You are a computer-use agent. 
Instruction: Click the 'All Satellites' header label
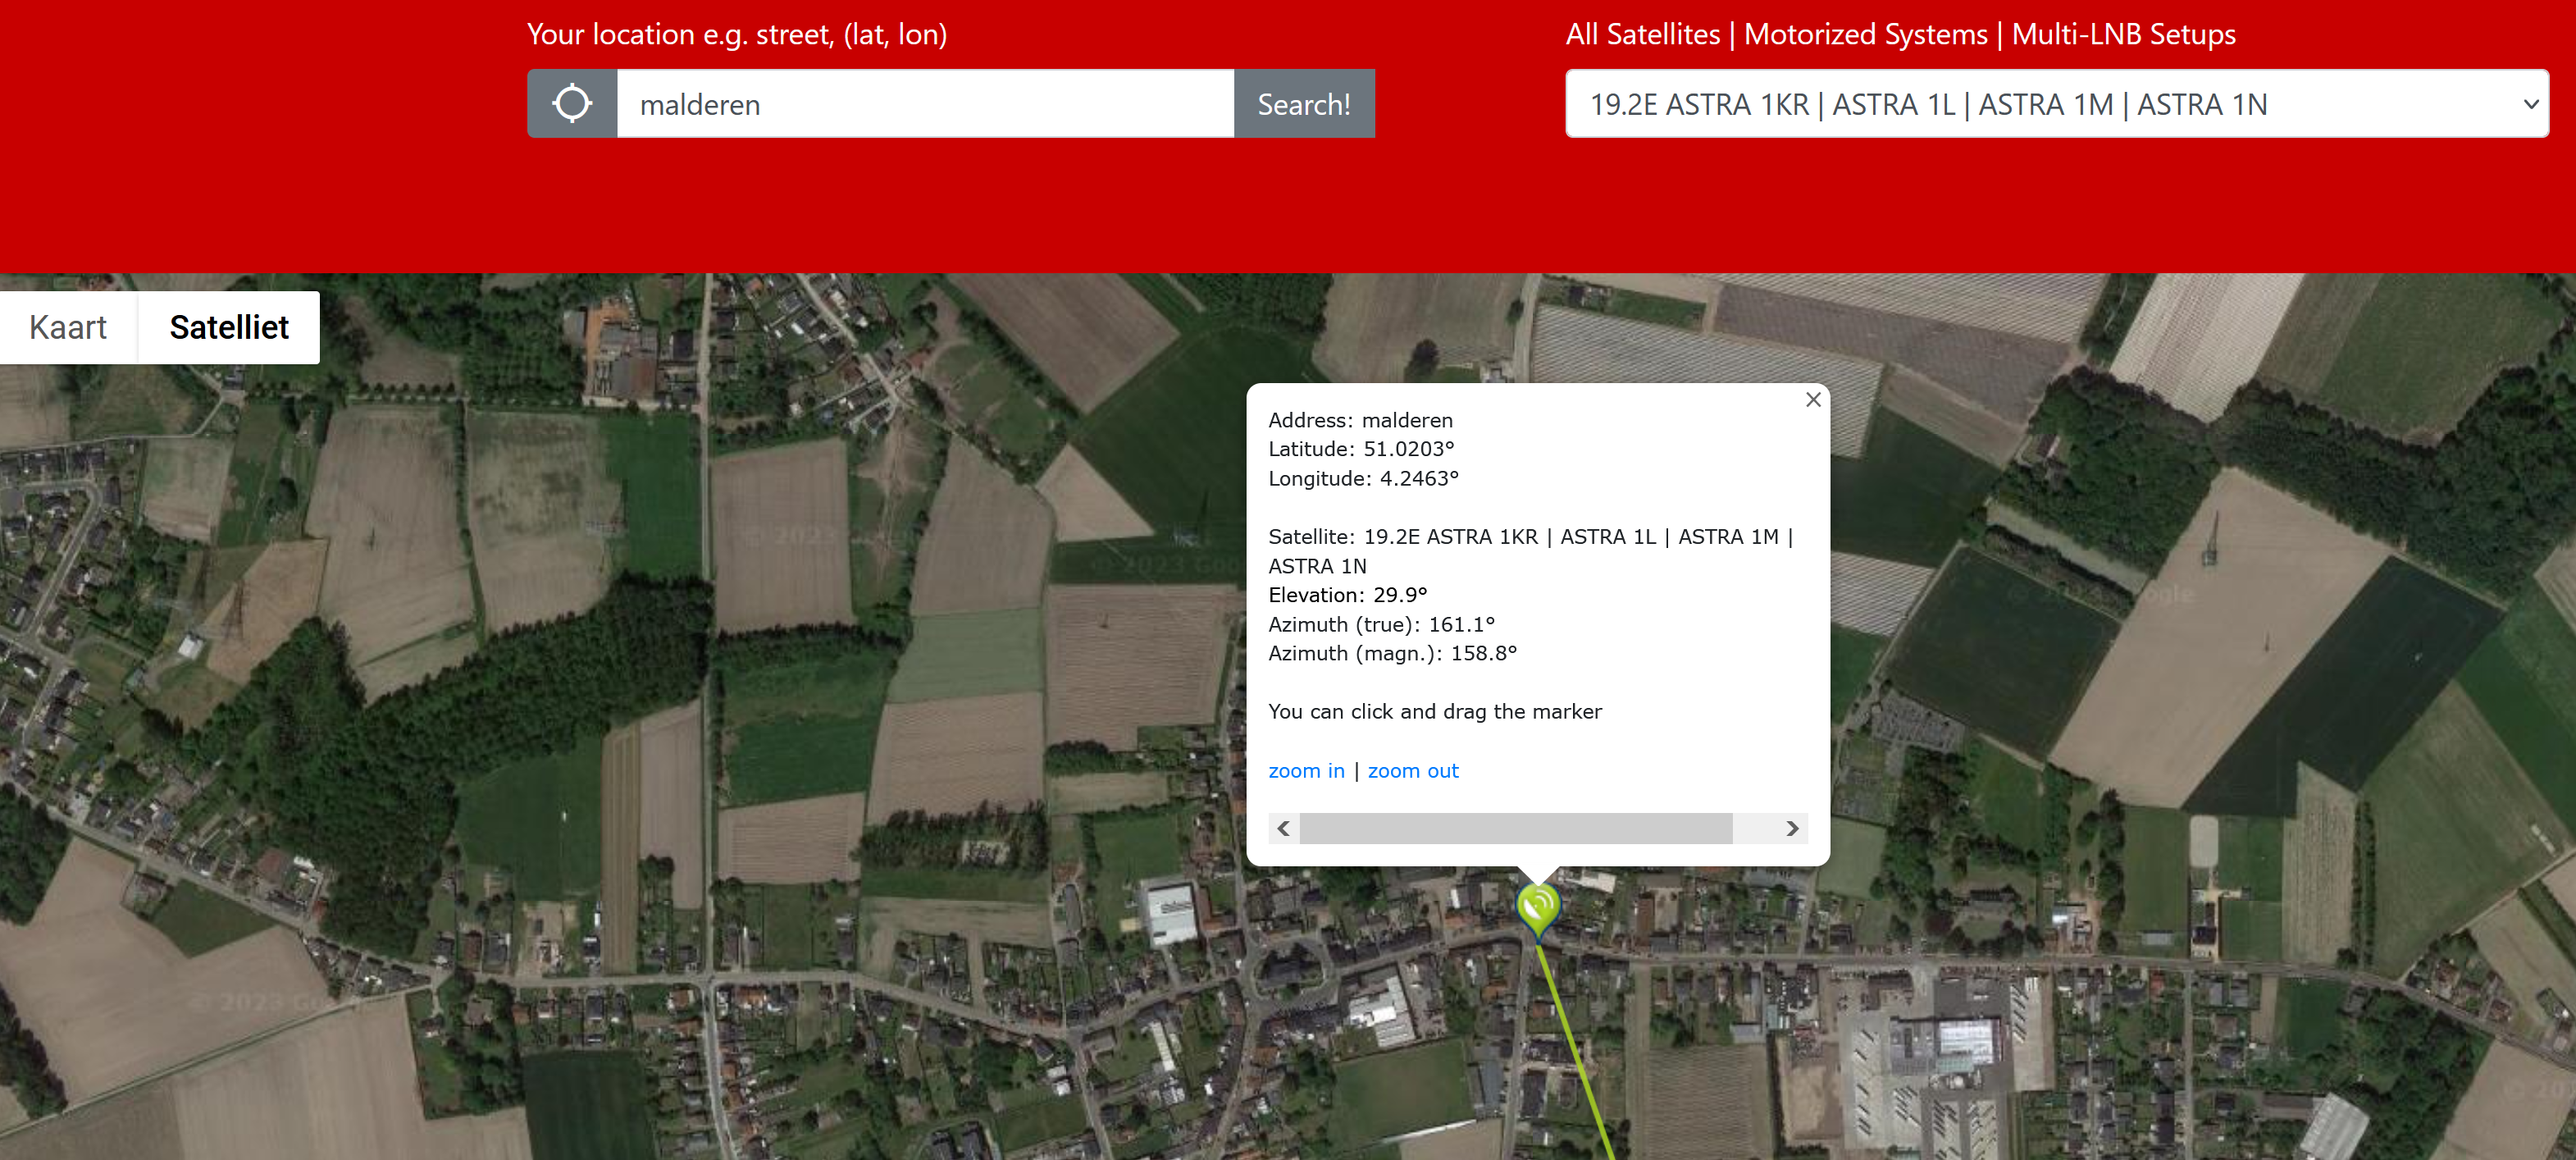tap(1643, 35)
